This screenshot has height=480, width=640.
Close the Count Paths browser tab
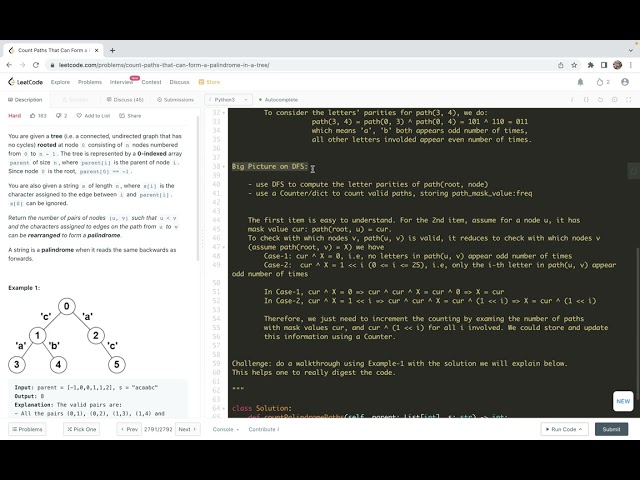[96, 50]
